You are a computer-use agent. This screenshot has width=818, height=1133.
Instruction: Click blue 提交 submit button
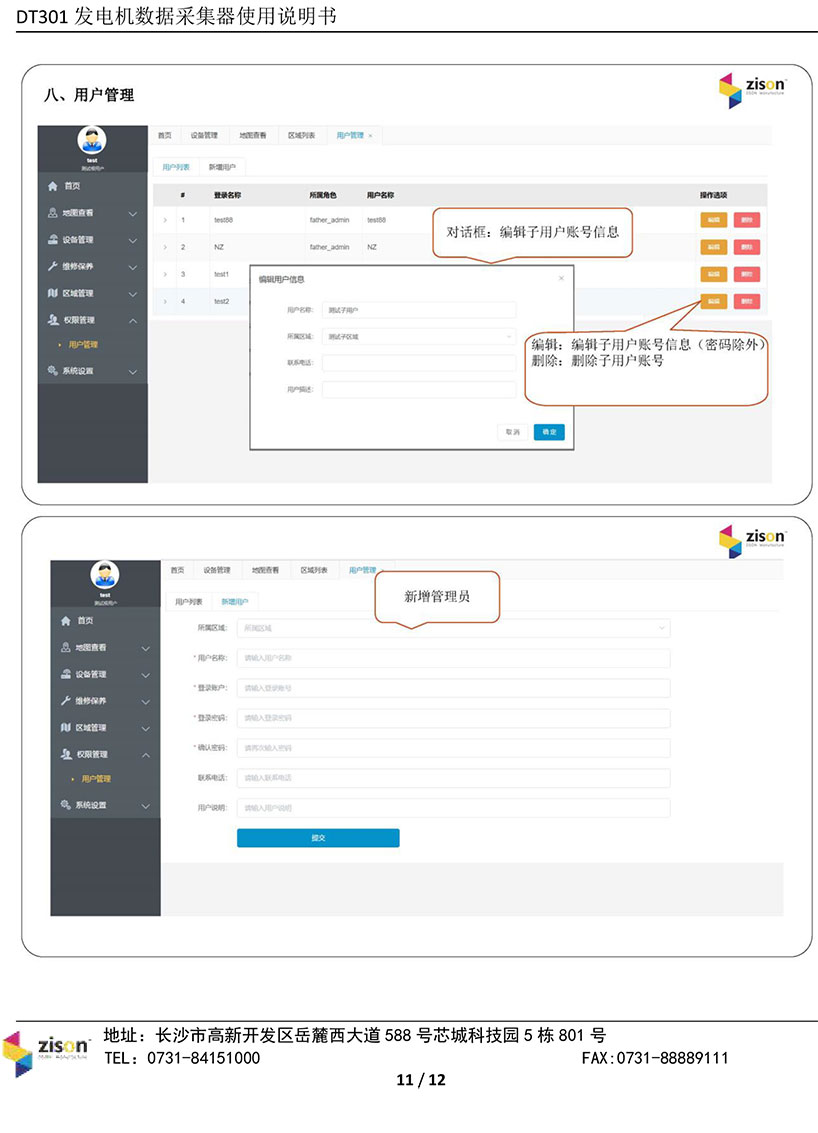(318, 838)
